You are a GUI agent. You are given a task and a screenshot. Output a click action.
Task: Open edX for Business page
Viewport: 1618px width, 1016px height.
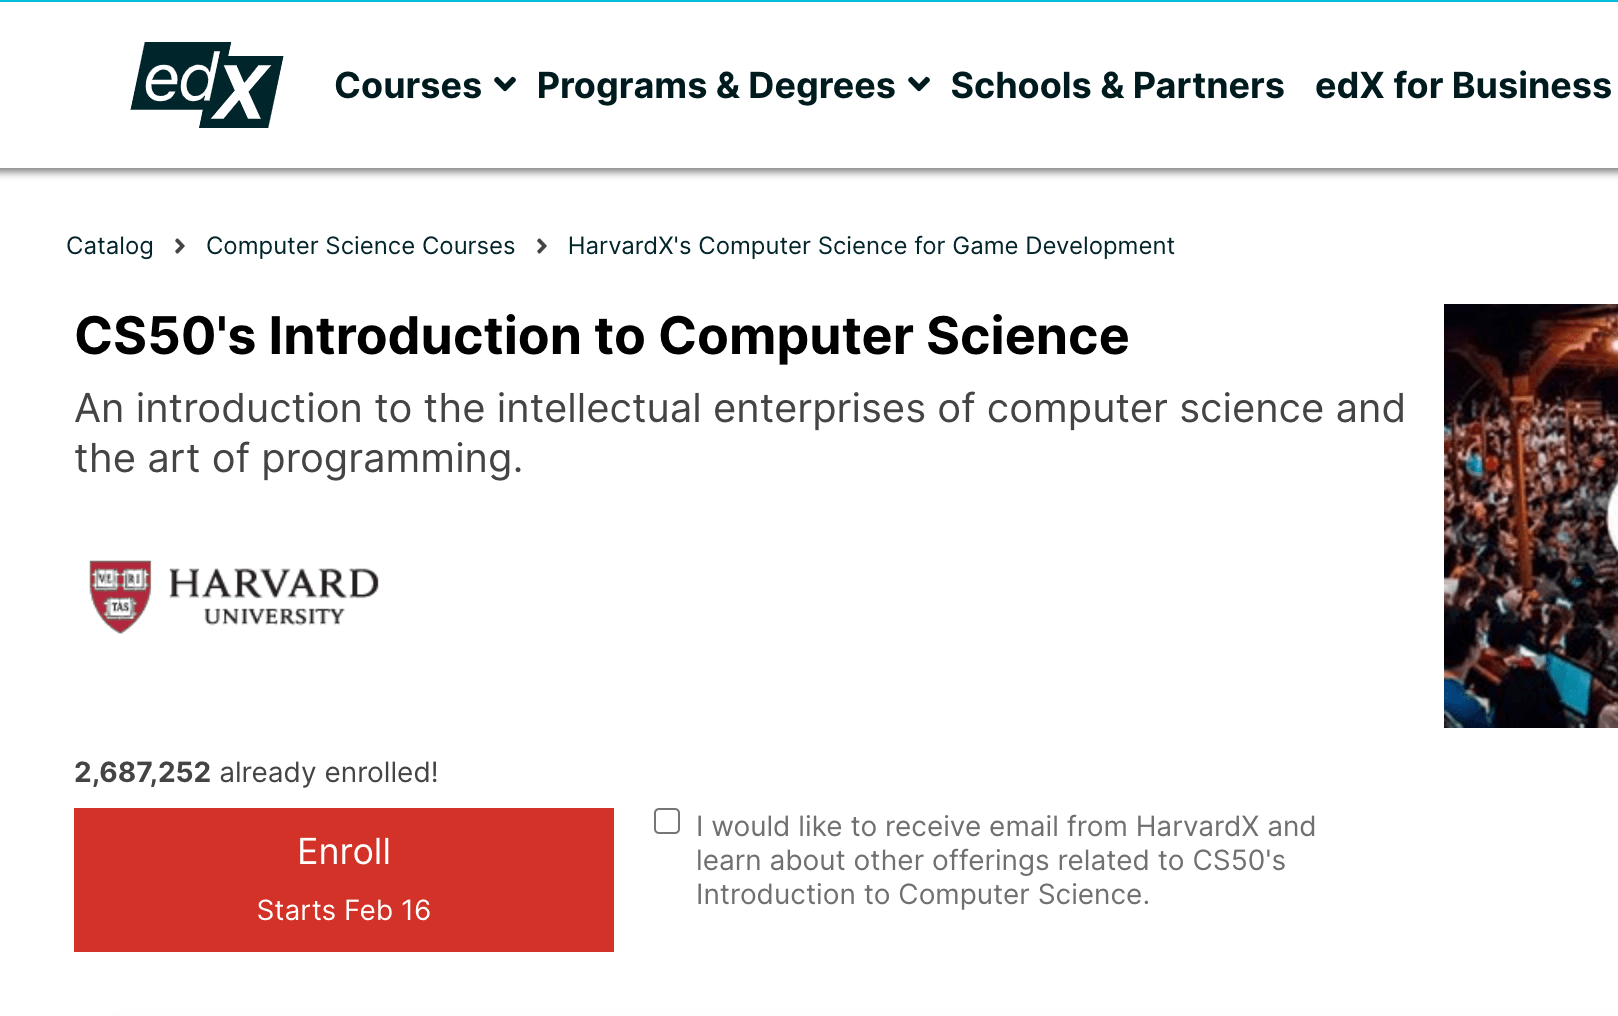1462,86
